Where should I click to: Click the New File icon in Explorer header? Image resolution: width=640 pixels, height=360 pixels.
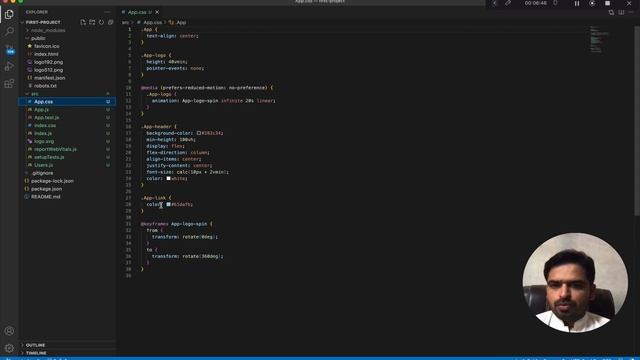coord(83,22)
